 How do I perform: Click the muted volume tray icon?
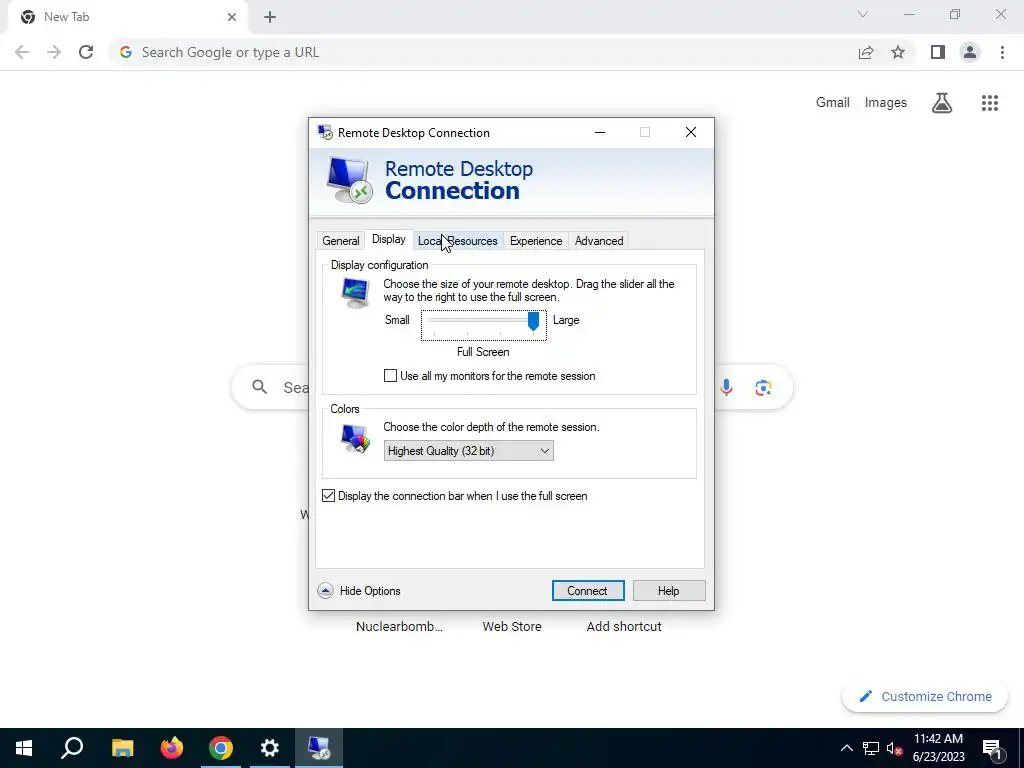[x=894, y=748]
